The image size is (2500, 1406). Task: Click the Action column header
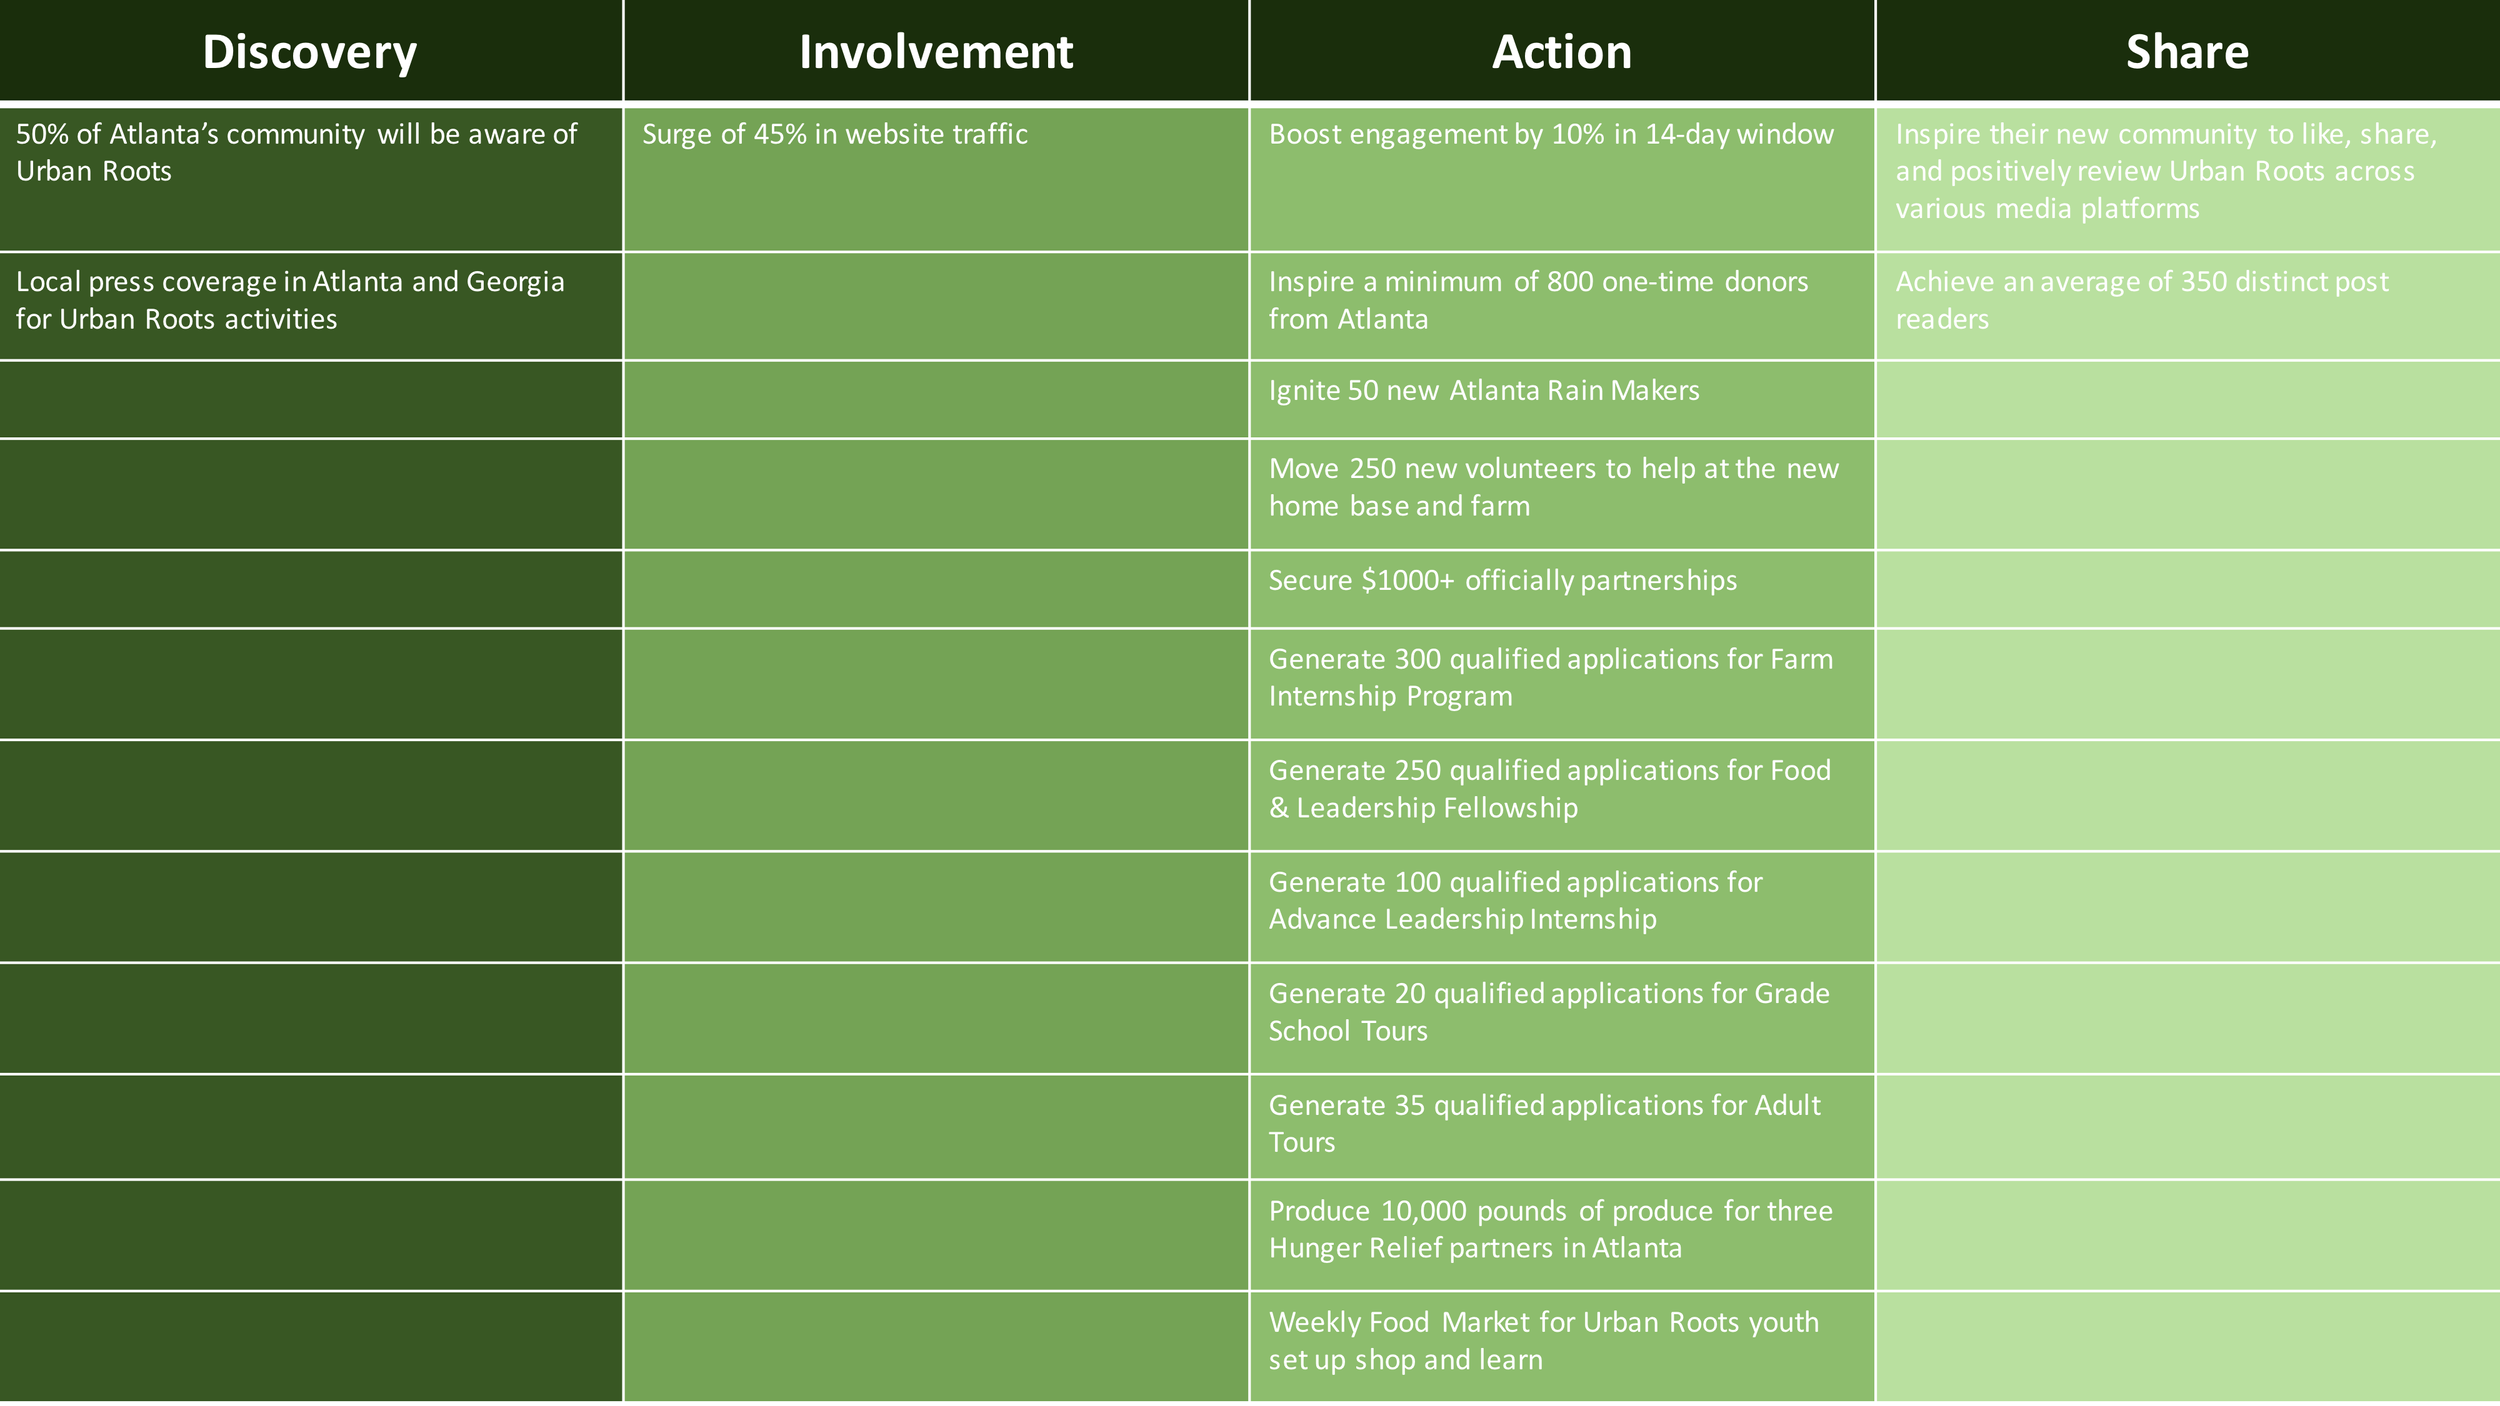1562,51
